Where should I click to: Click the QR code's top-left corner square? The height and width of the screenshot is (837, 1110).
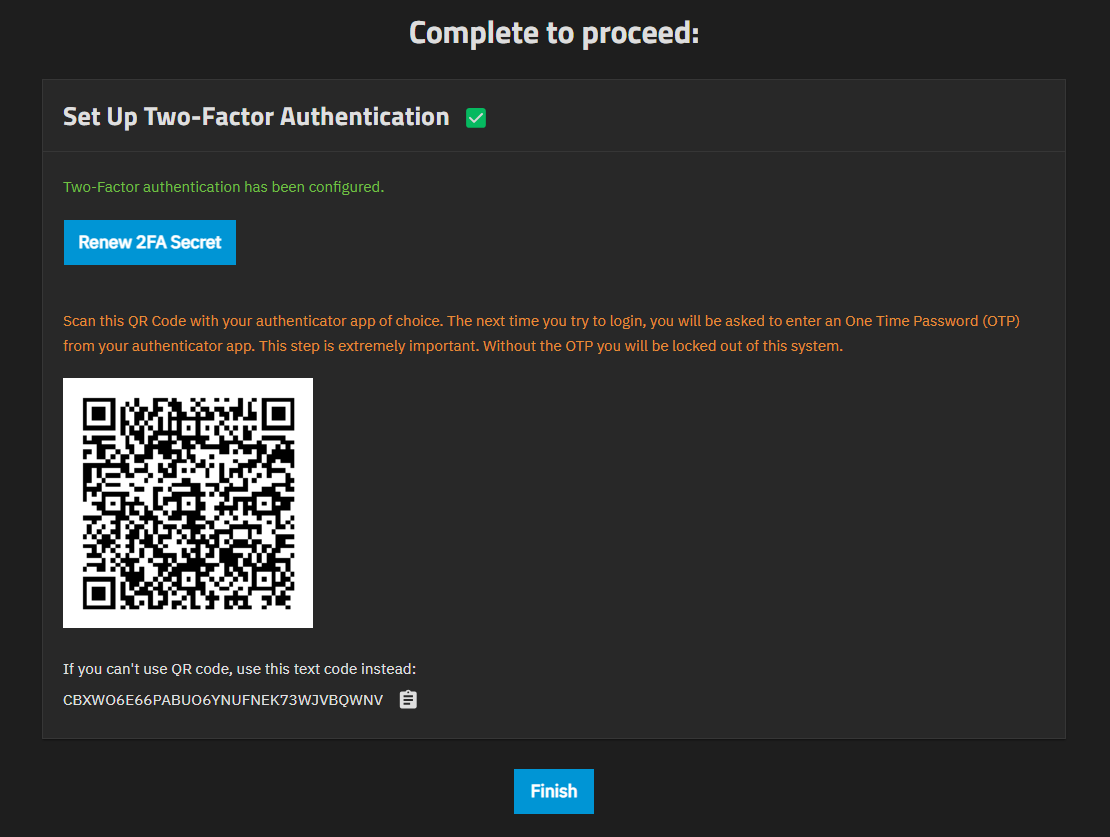[100, 415]
